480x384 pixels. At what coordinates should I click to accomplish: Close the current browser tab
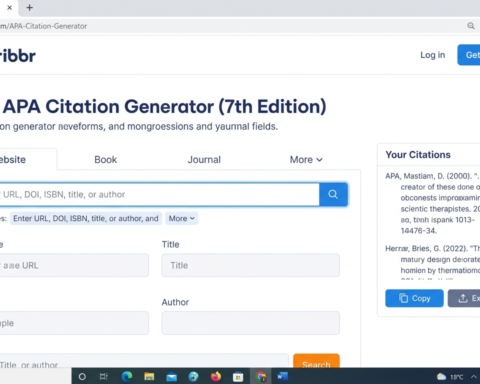click(9, 7)
